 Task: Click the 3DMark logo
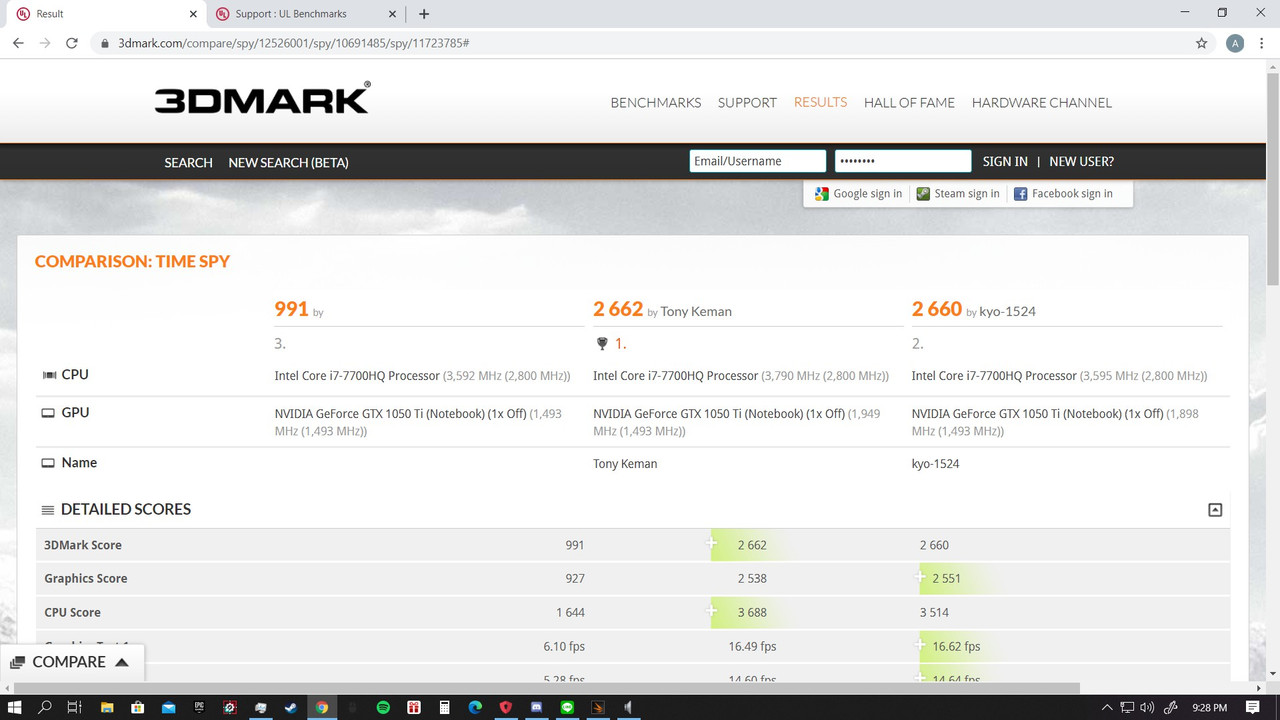[262, 98]
